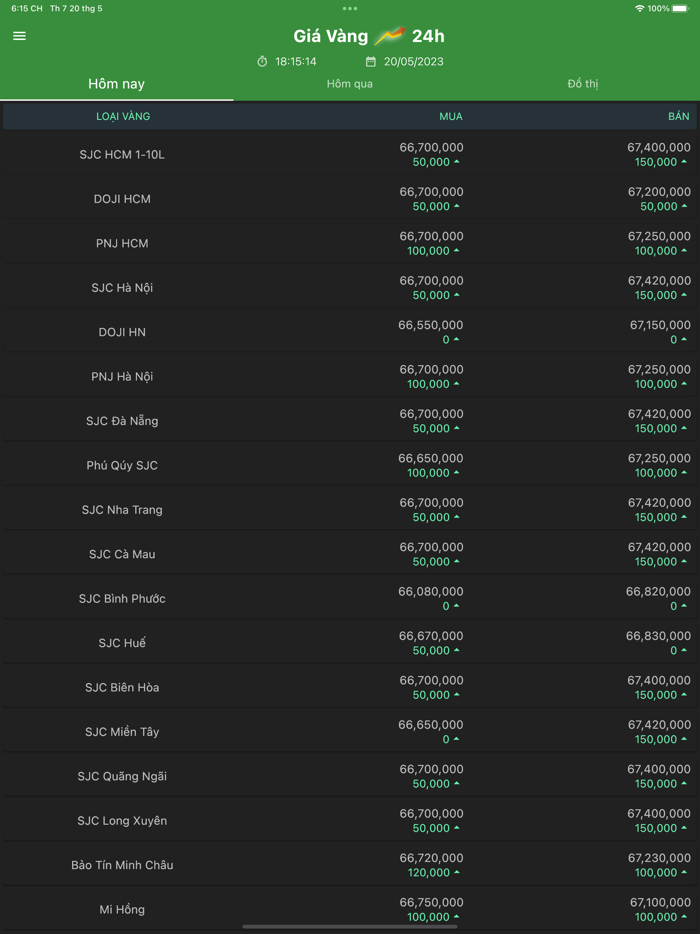Switch to the Hôm nay tab
Viewport: 700px width, 934px height.
click(117, 84)
